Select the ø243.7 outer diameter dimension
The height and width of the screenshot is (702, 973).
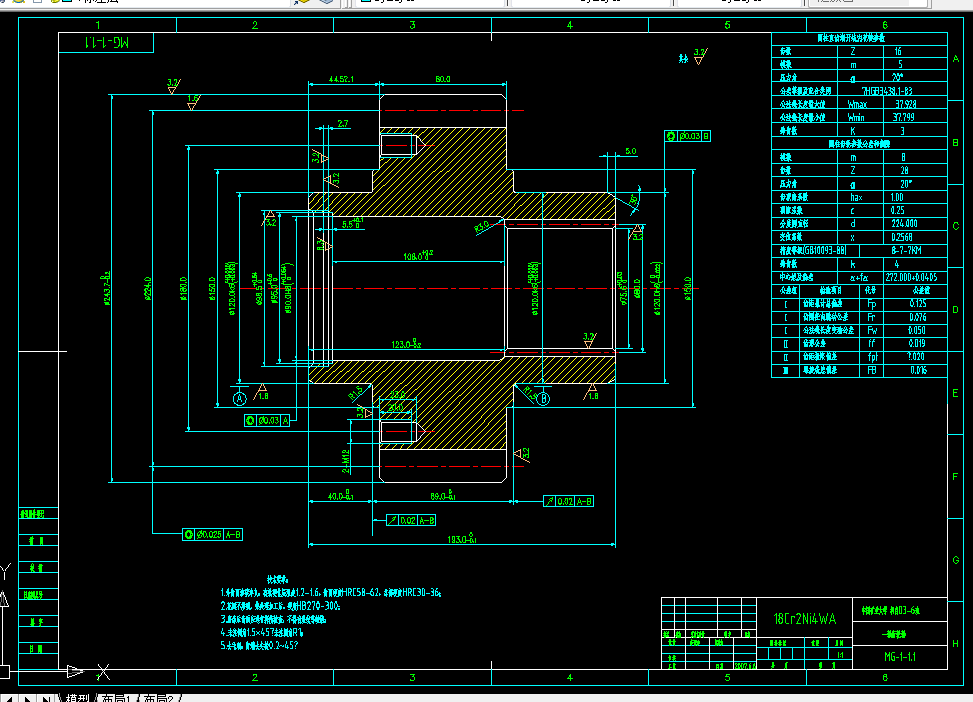point(106,289)
